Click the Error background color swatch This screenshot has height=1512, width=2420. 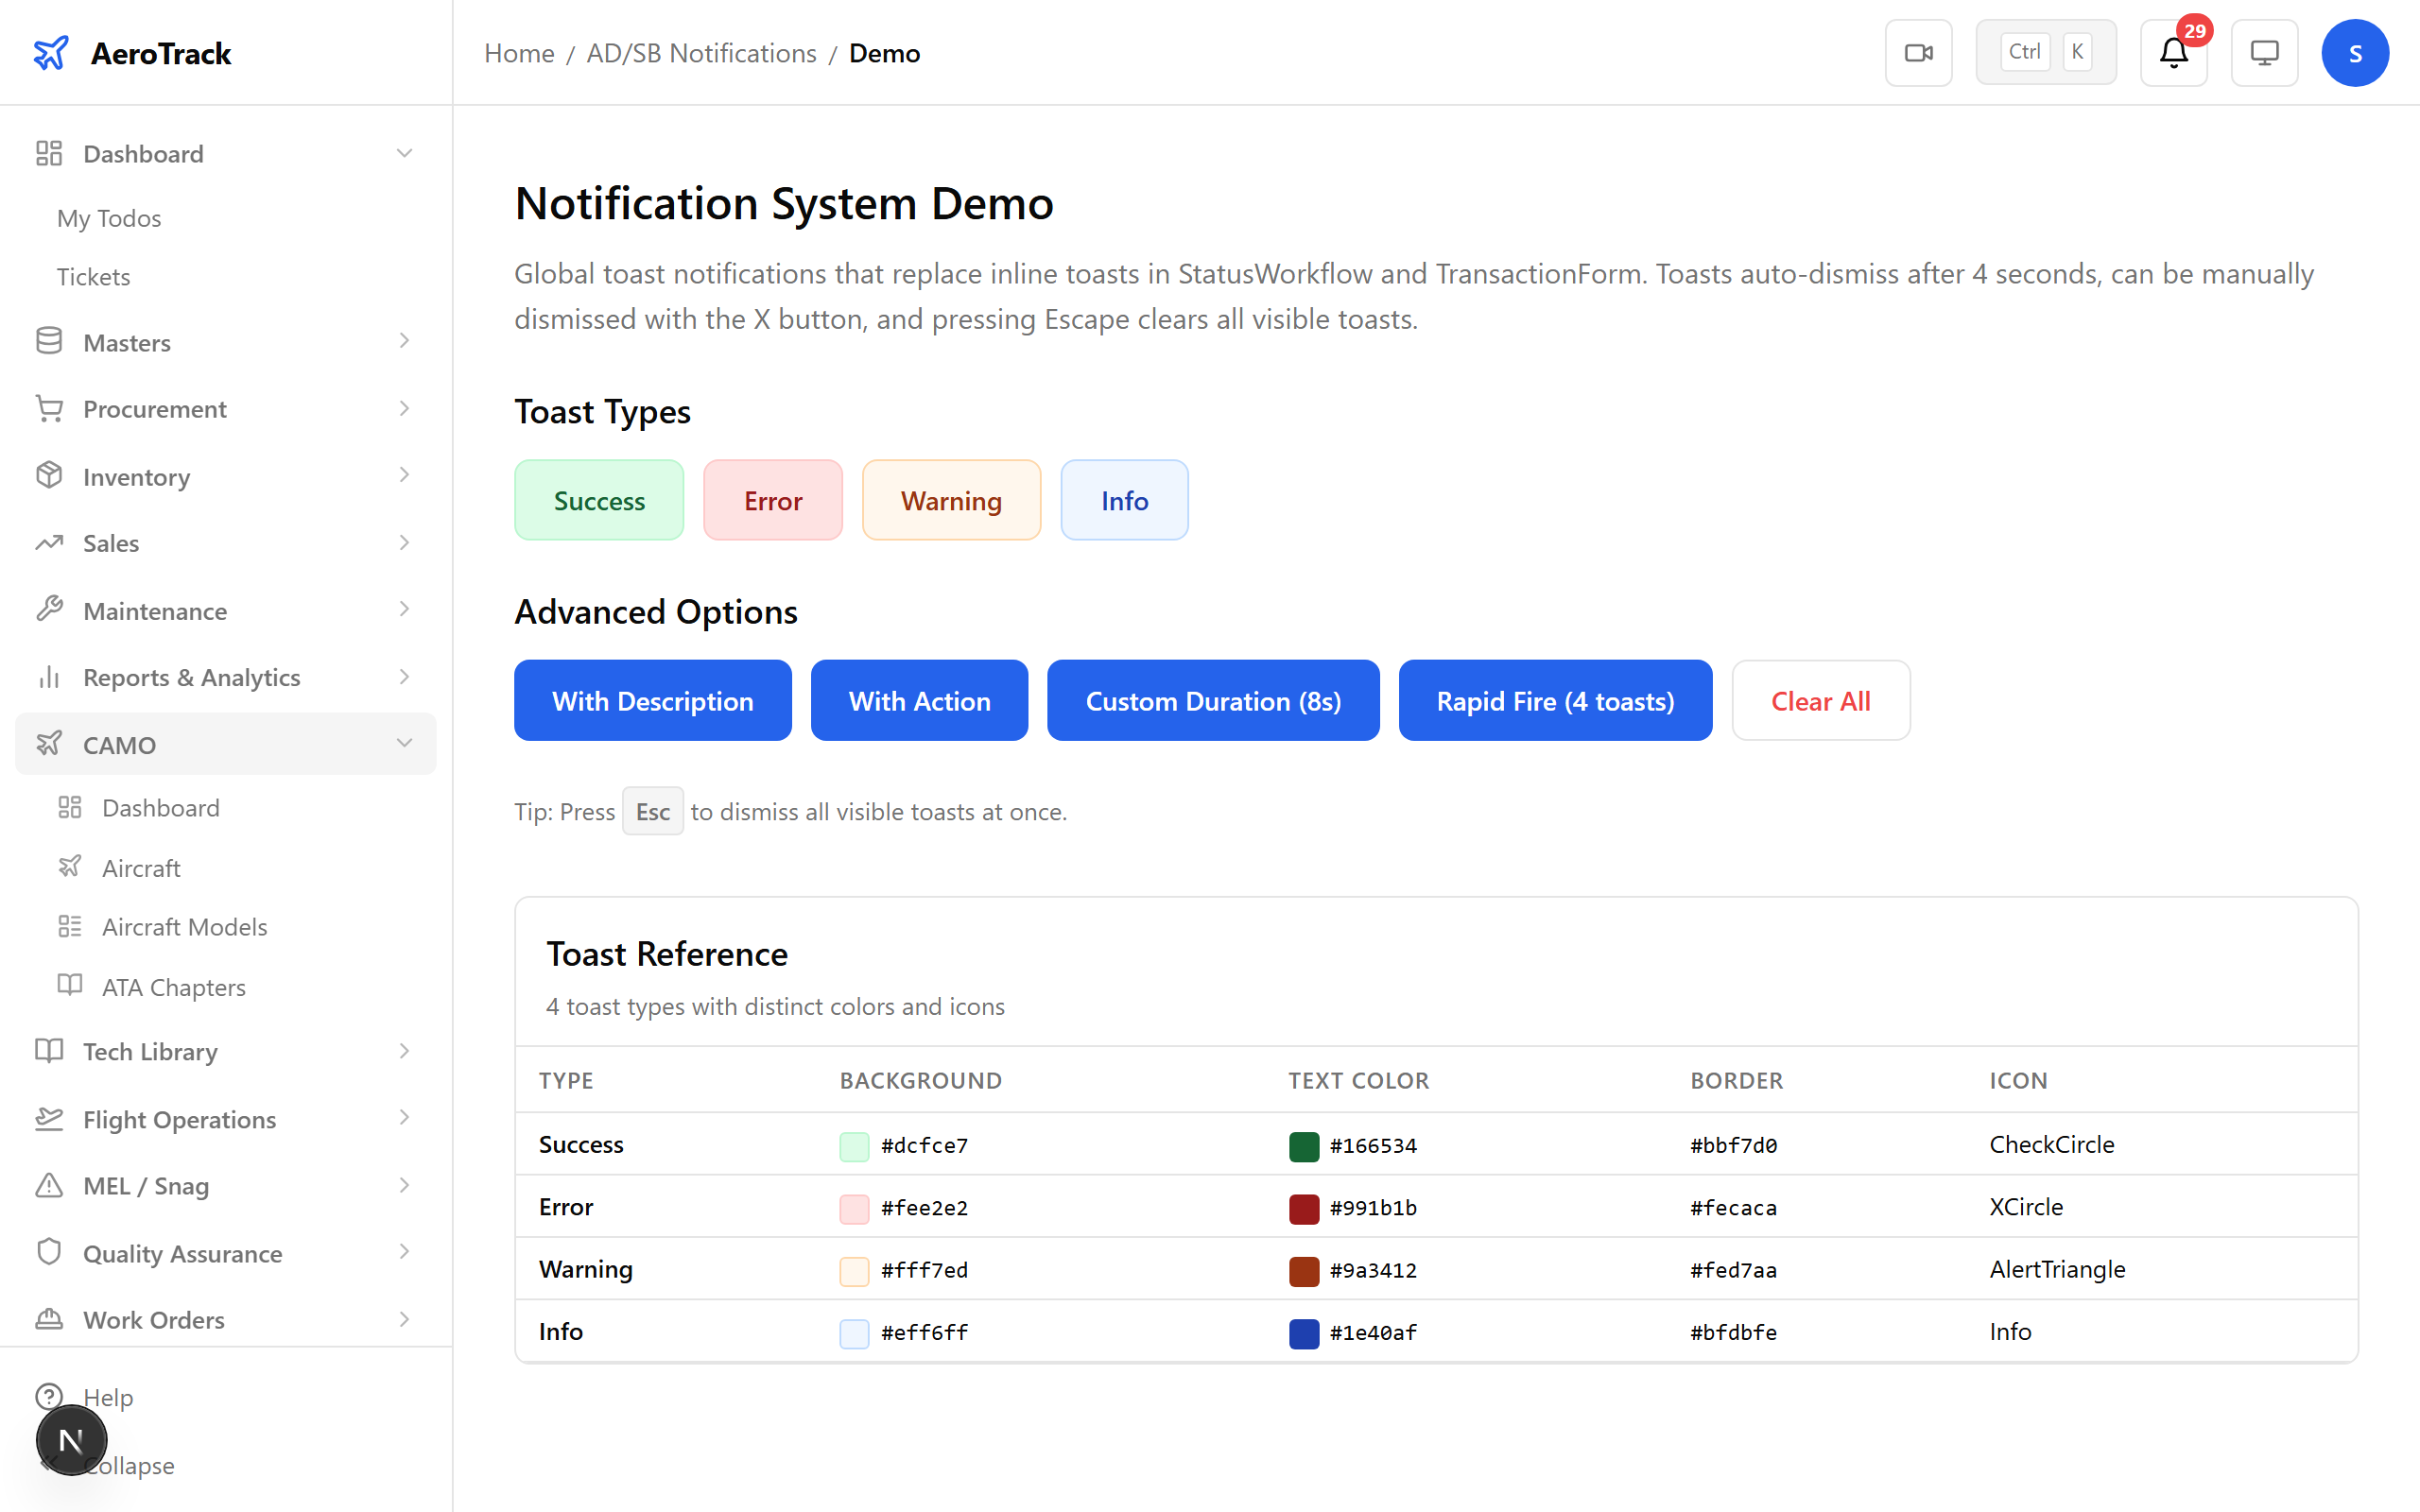click(853, 1209)
